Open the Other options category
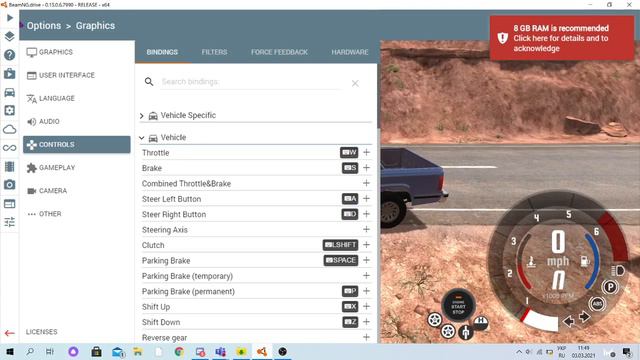This screenshot has height=360, width=640. click(x=77, y=214)
